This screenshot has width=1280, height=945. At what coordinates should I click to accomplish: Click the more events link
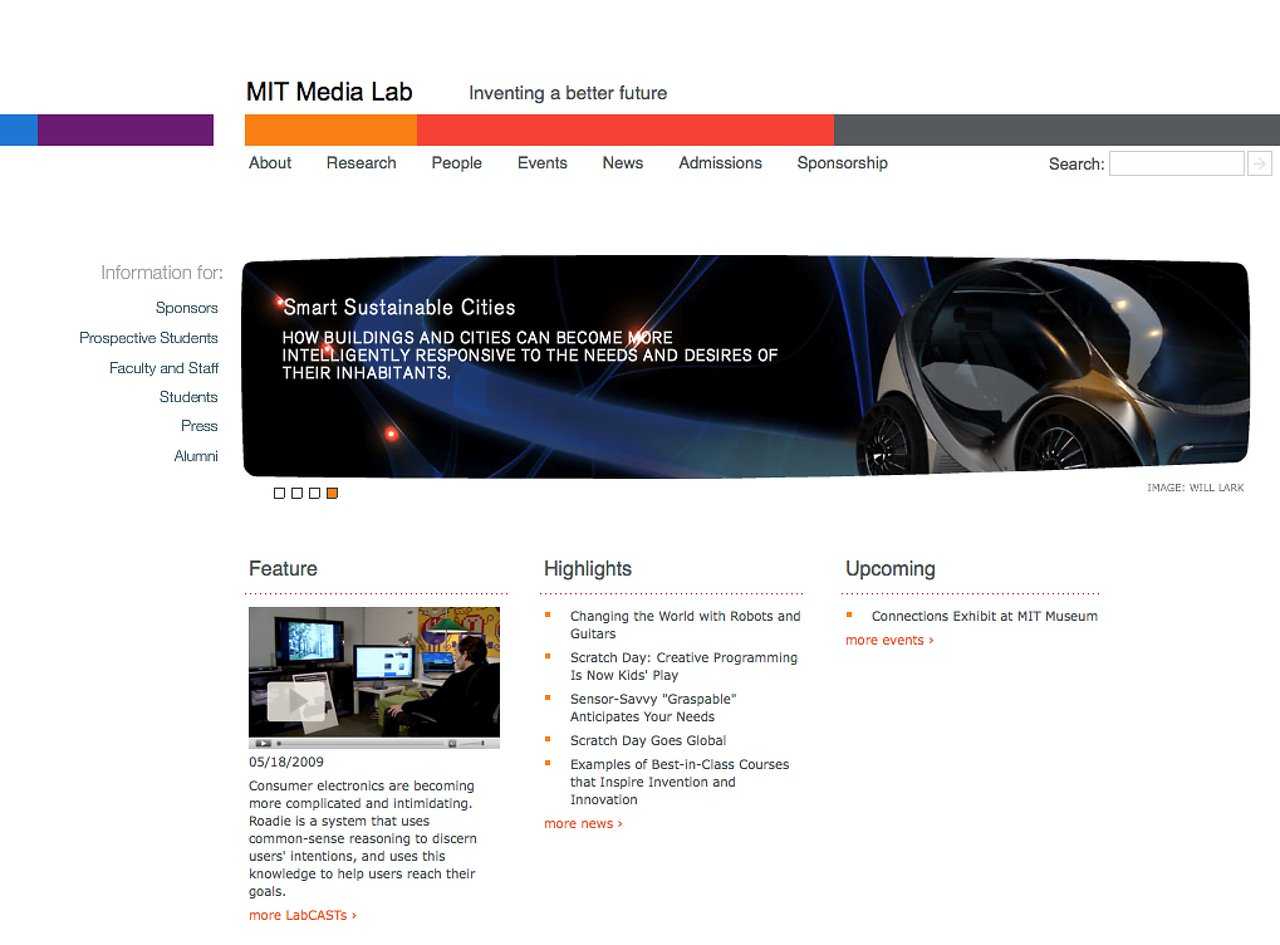888,640
